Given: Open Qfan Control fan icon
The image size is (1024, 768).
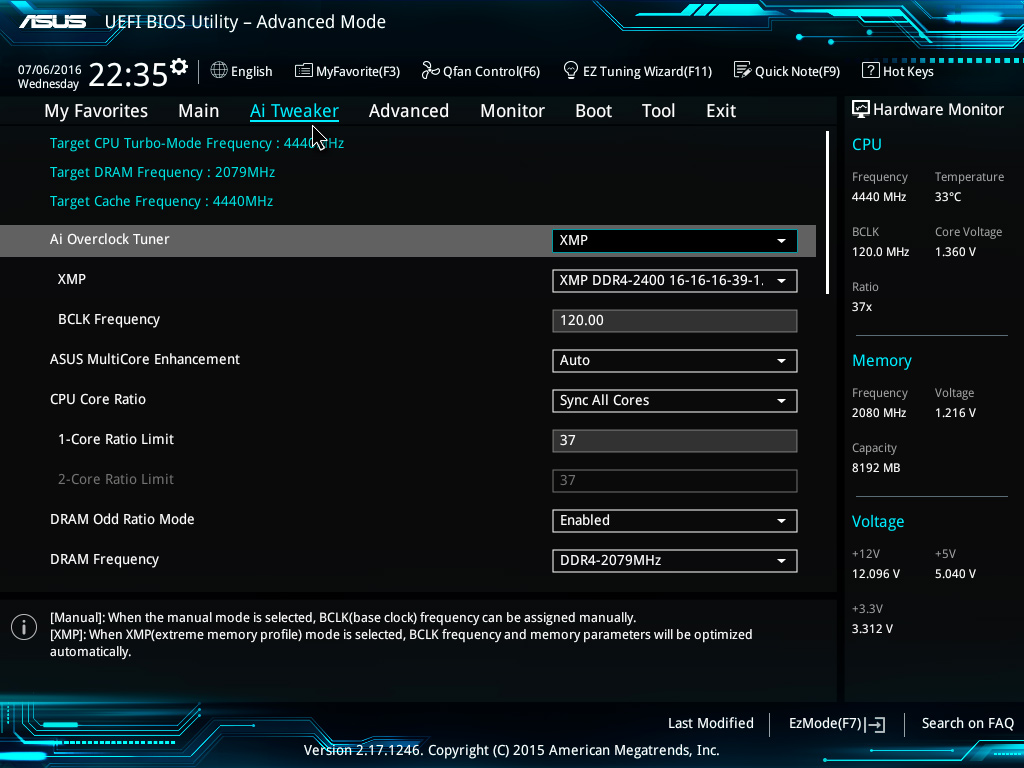Looking at the screenshot, I should point(430,71).
